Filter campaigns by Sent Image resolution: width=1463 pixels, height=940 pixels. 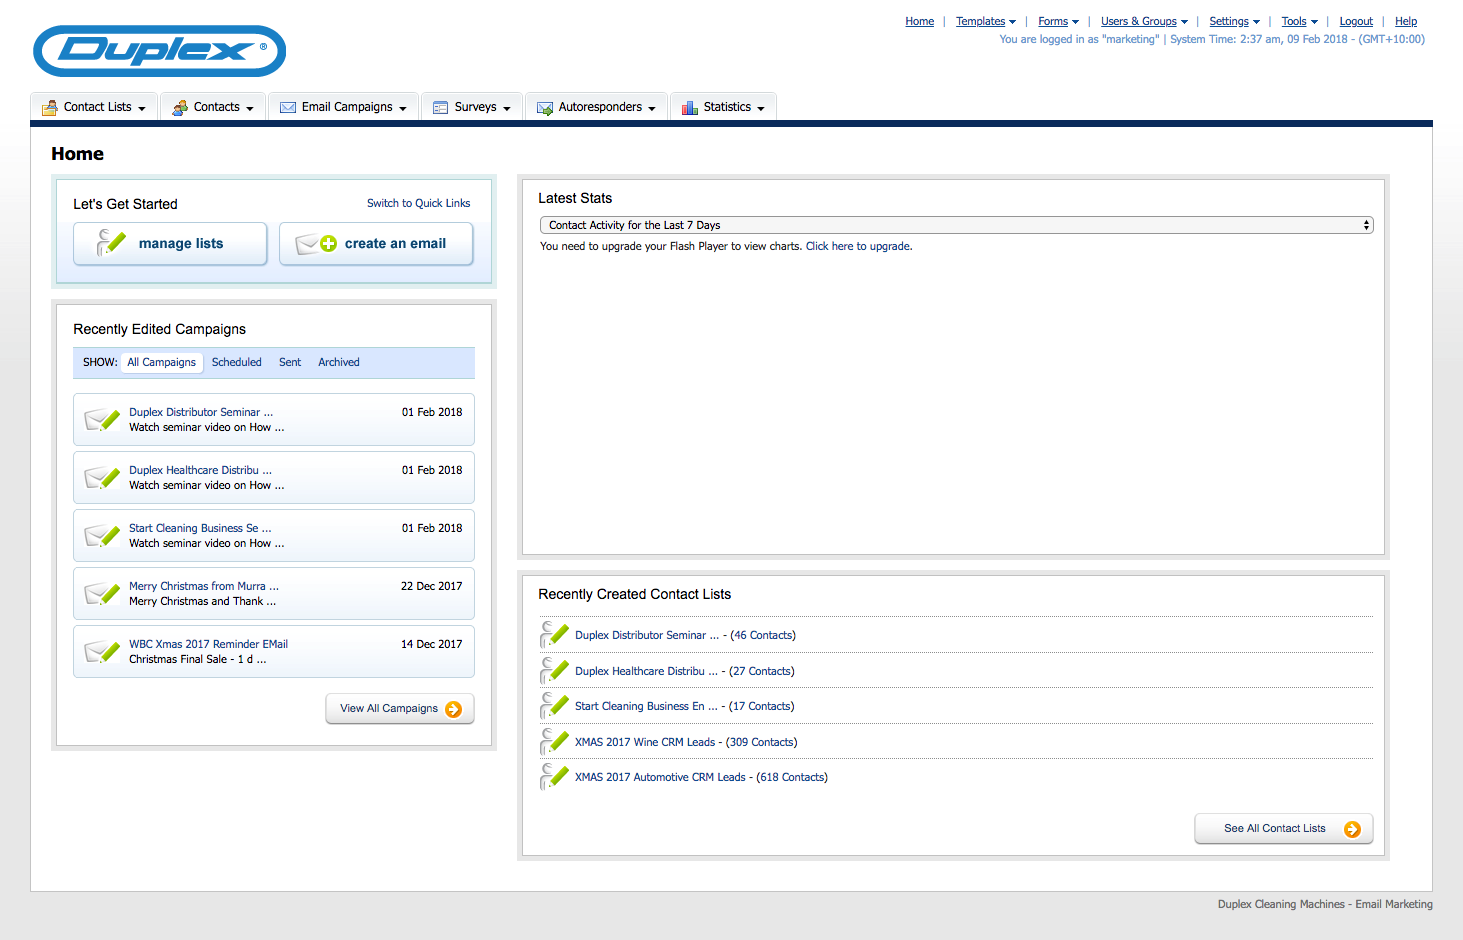290,362
